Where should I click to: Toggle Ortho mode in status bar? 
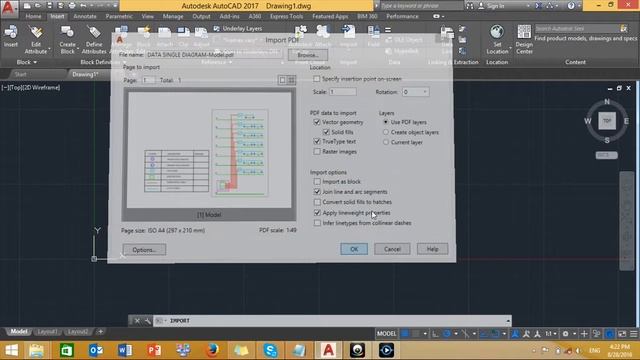436,333
